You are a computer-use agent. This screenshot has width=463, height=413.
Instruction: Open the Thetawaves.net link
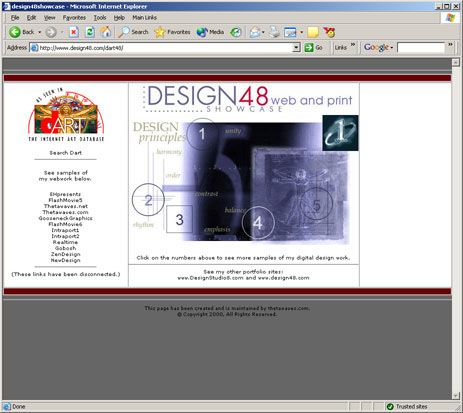tap(65, 206)
